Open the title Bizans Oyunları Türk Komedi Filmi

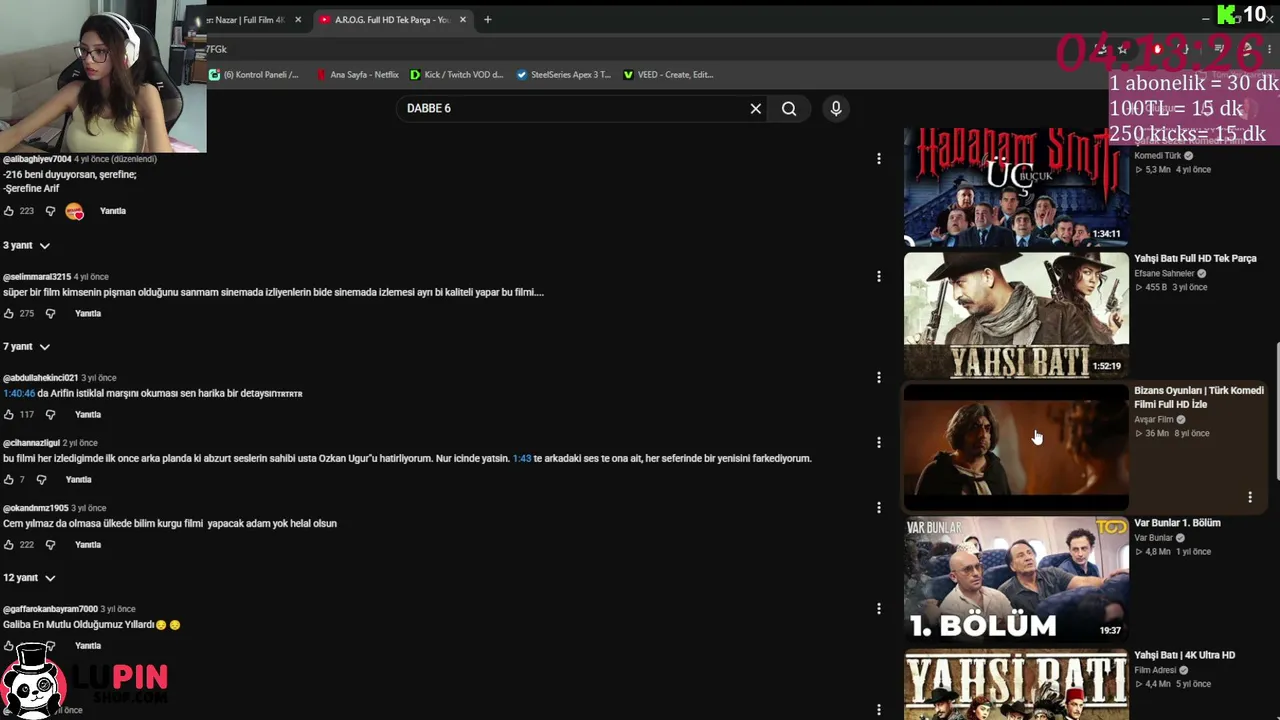click(x=1199, y=398)
